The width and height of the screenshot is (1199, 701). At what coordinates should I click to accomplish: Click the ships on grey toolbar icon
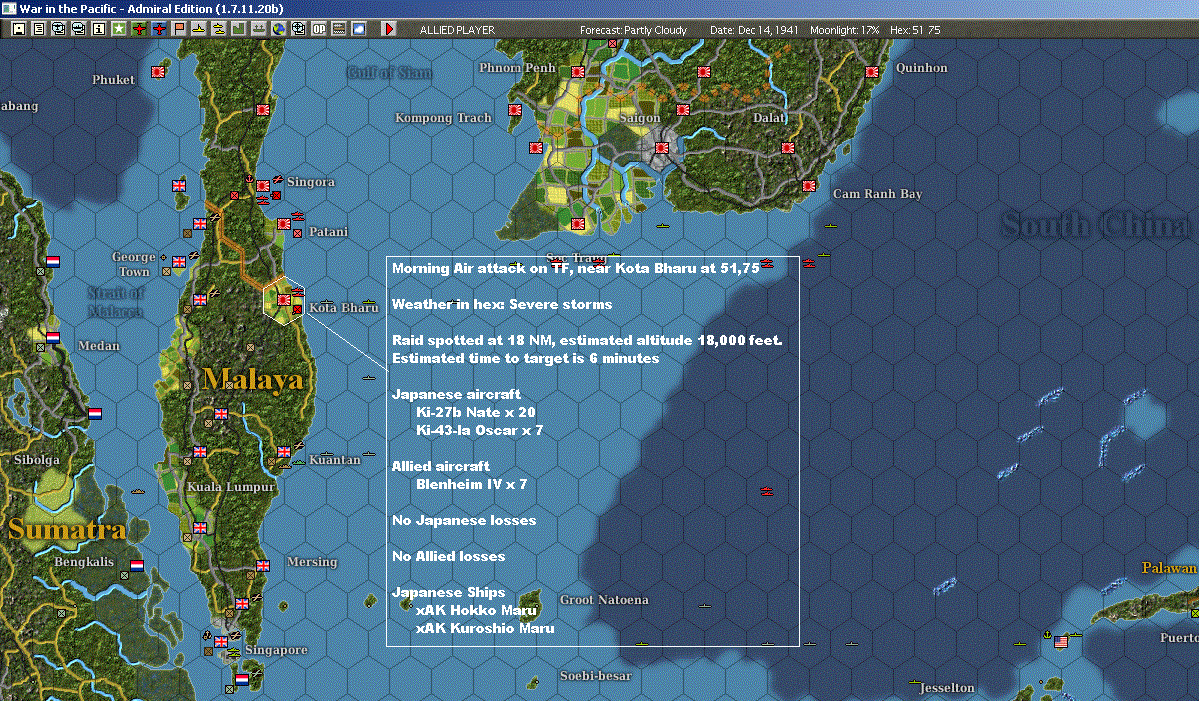coord(258,29)
